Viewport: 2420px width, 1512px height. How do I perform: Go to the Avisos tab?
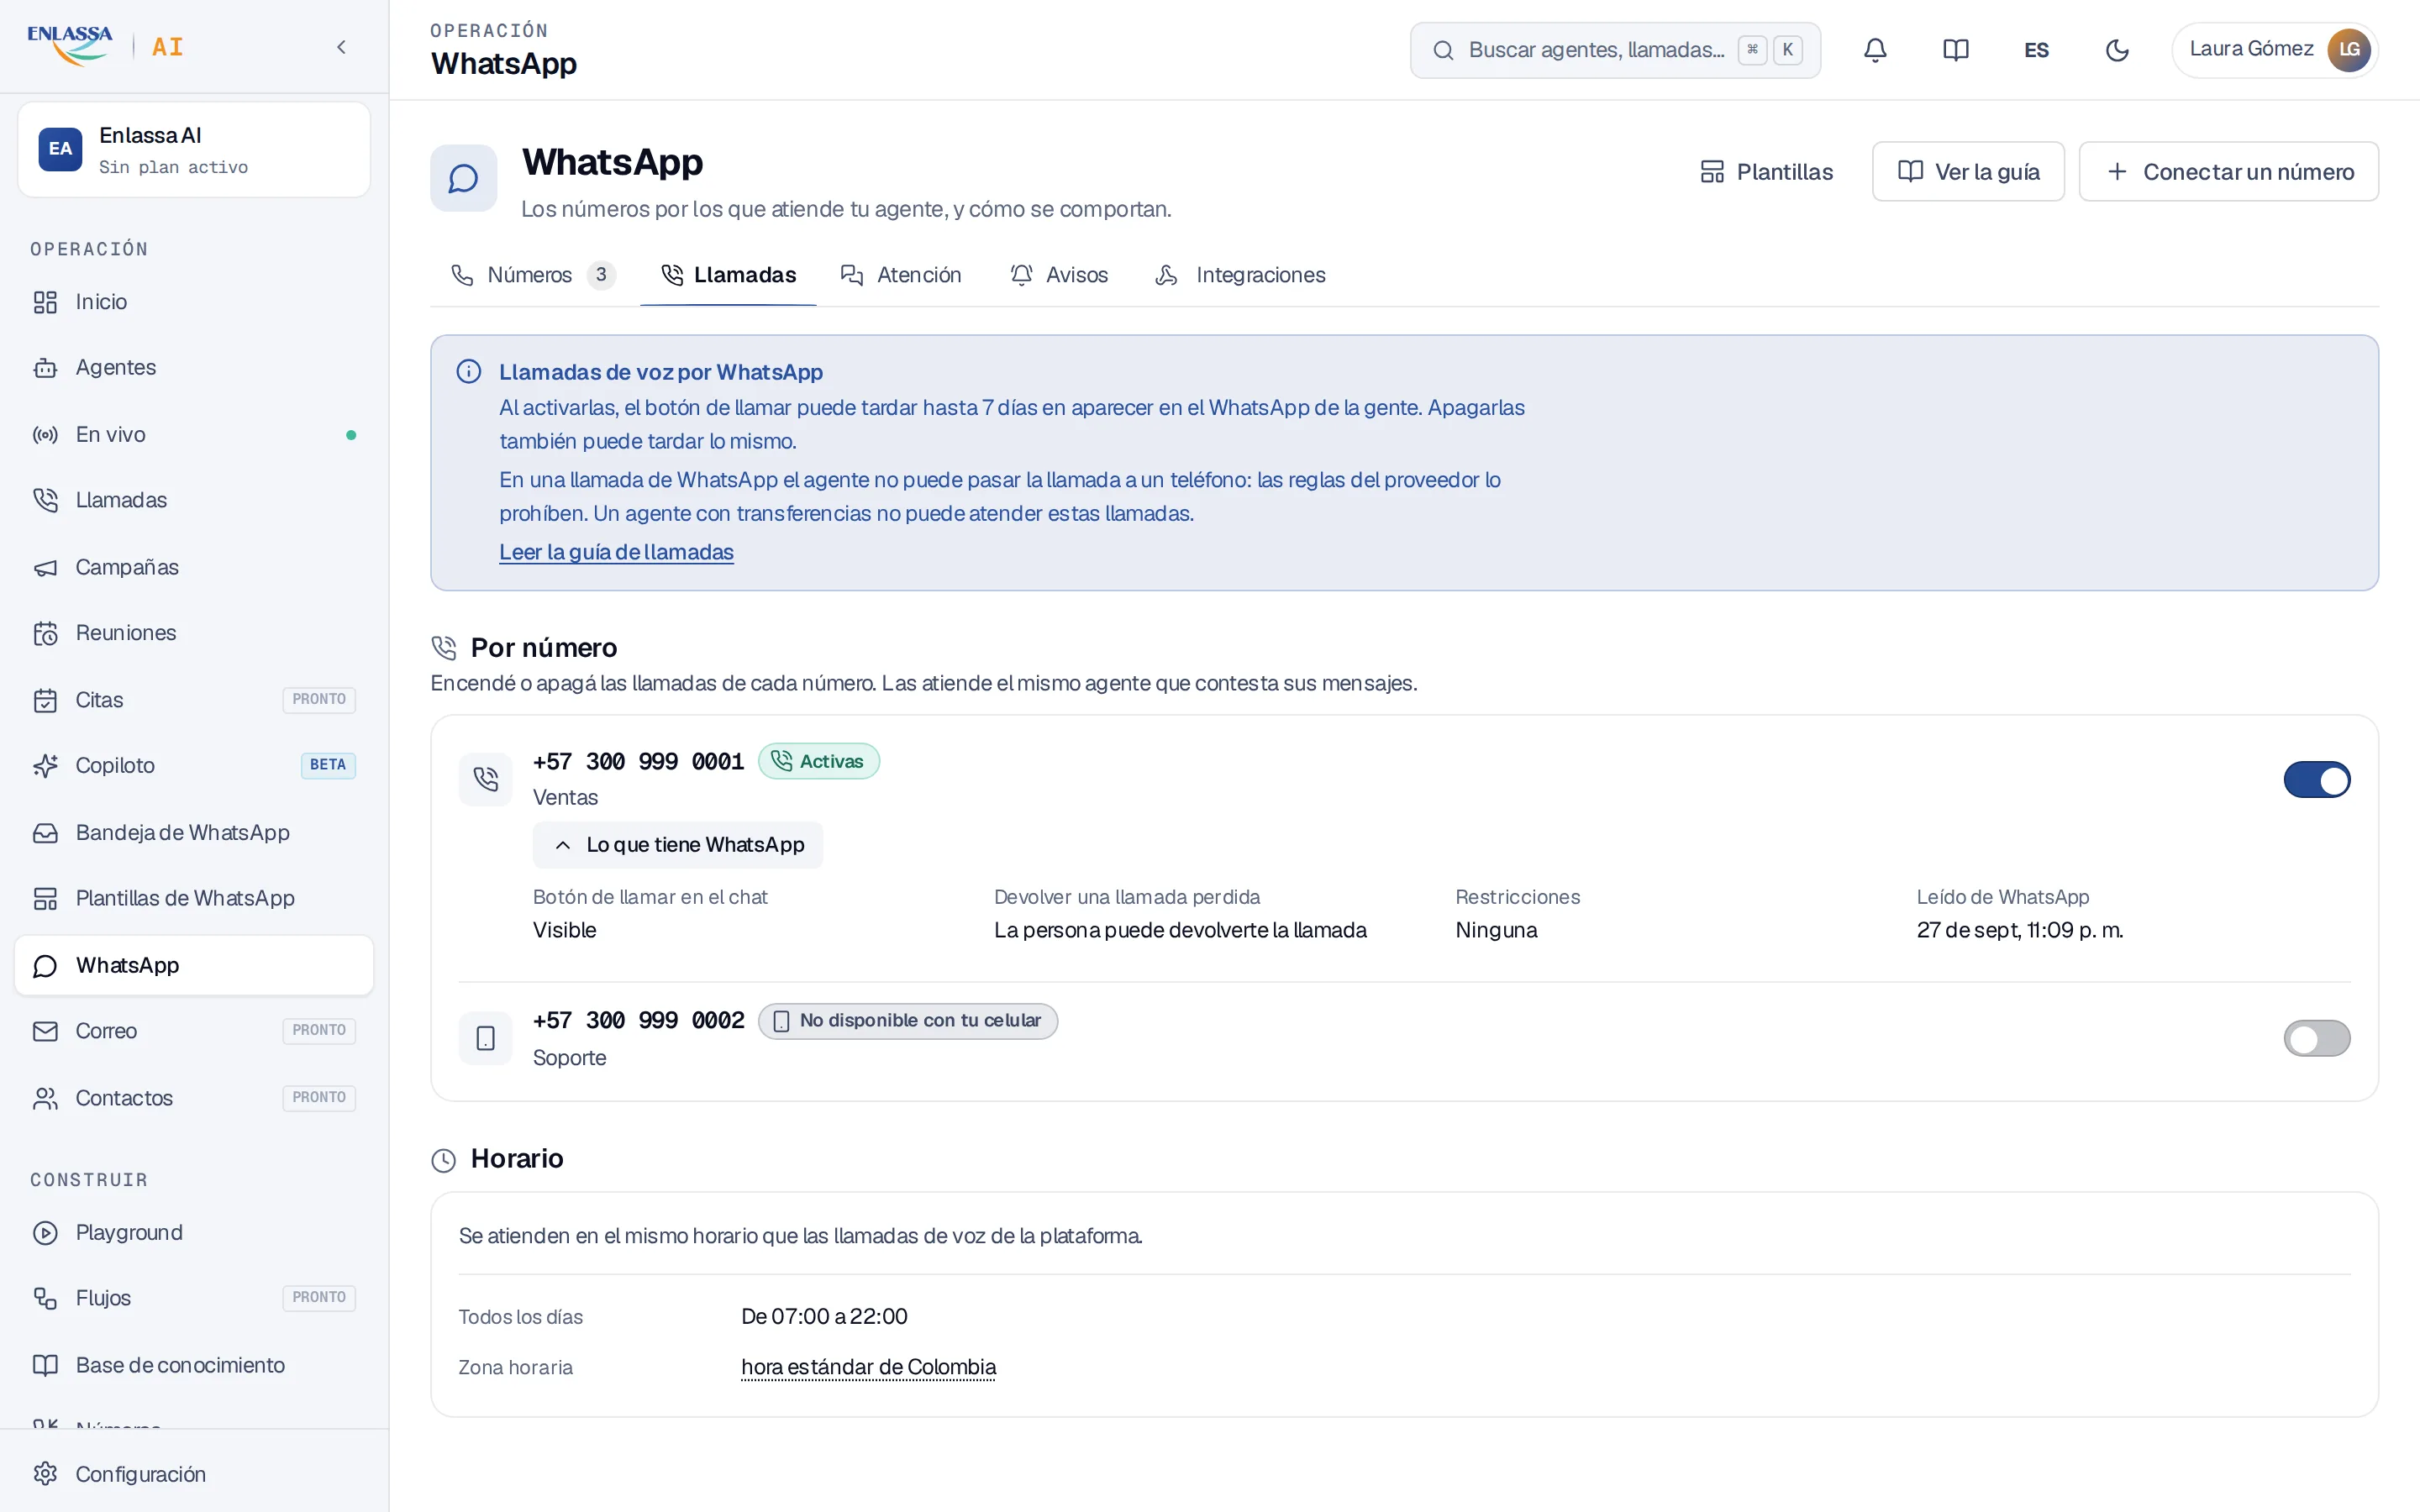[x=1059, y=275]
